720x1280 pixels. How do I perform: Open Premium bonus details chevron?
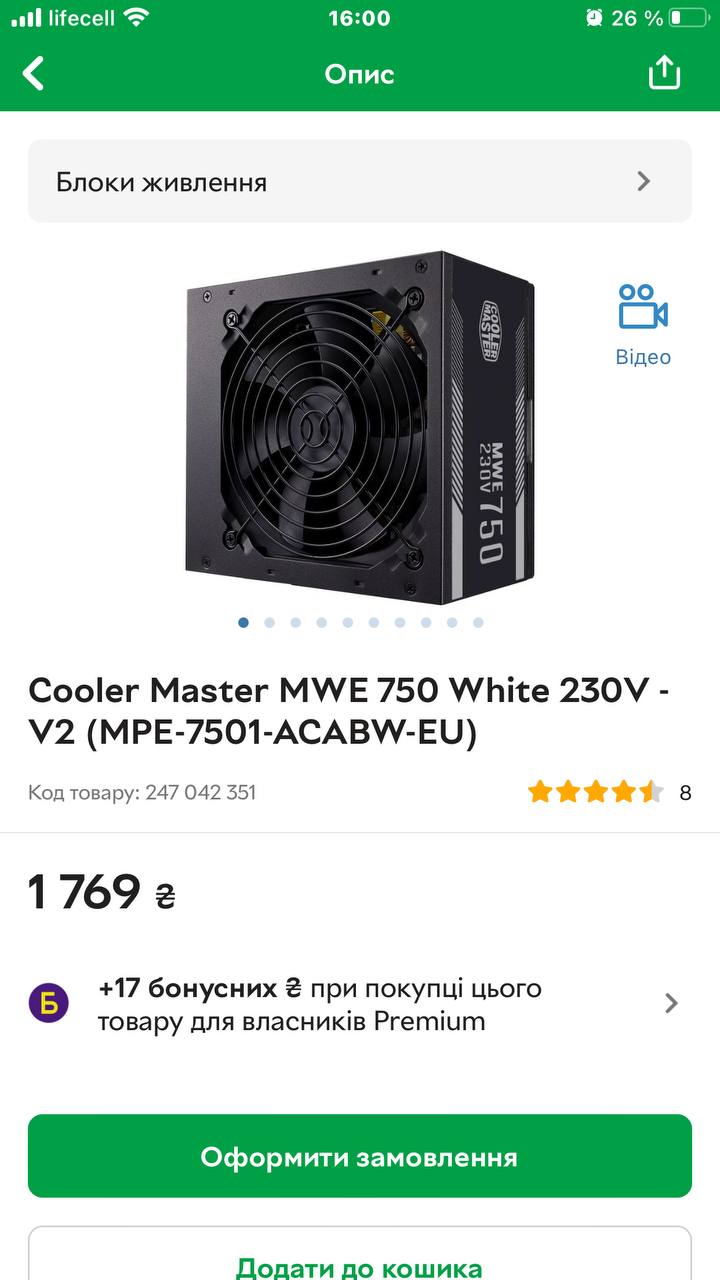tap(671, 1003)
